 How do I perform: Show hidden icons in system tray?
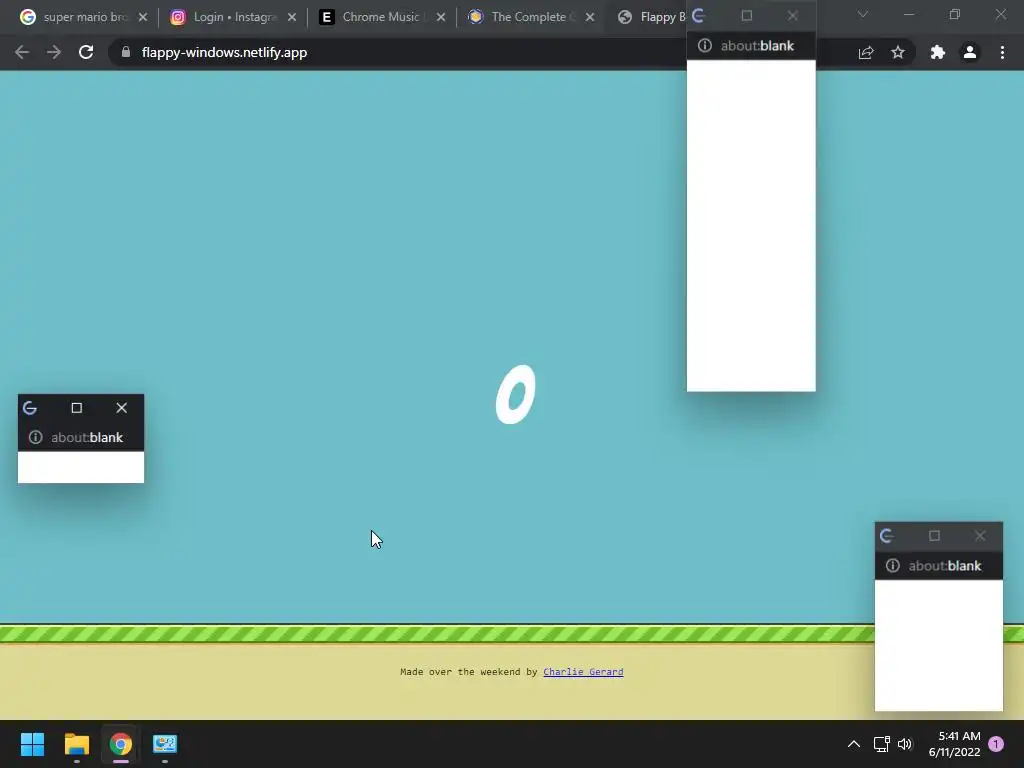tap(854, 744)
